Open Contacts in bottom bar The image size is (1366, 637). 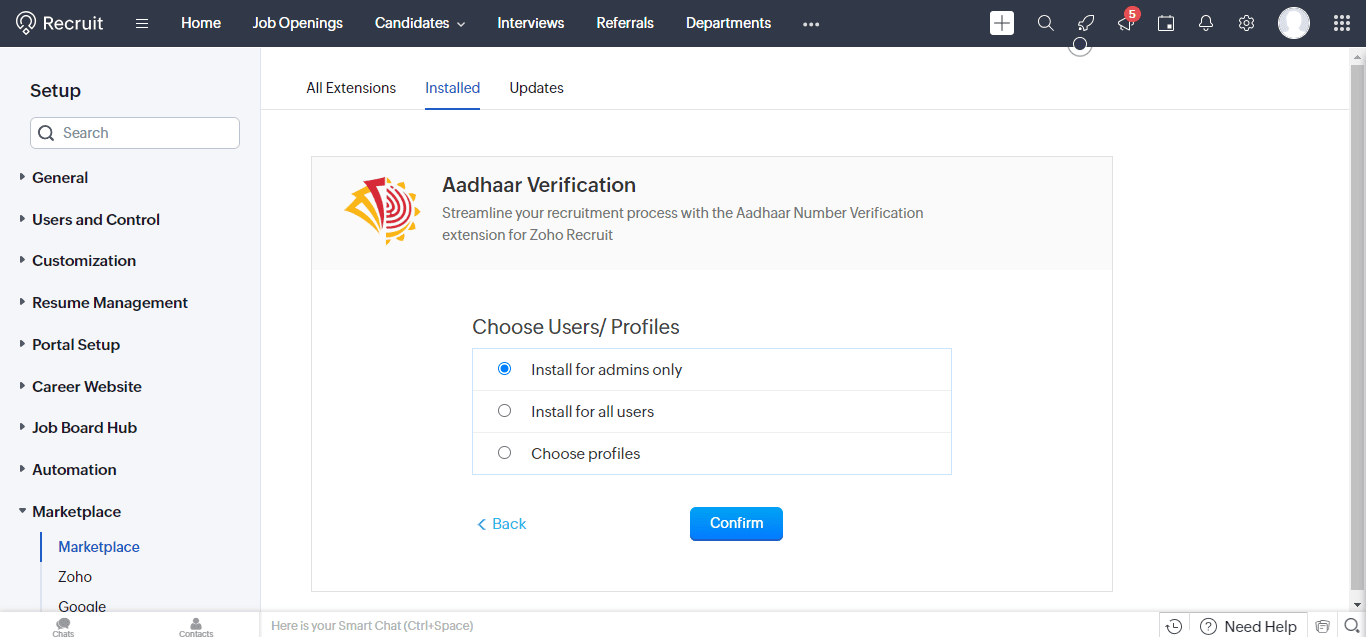coord(196,627)
